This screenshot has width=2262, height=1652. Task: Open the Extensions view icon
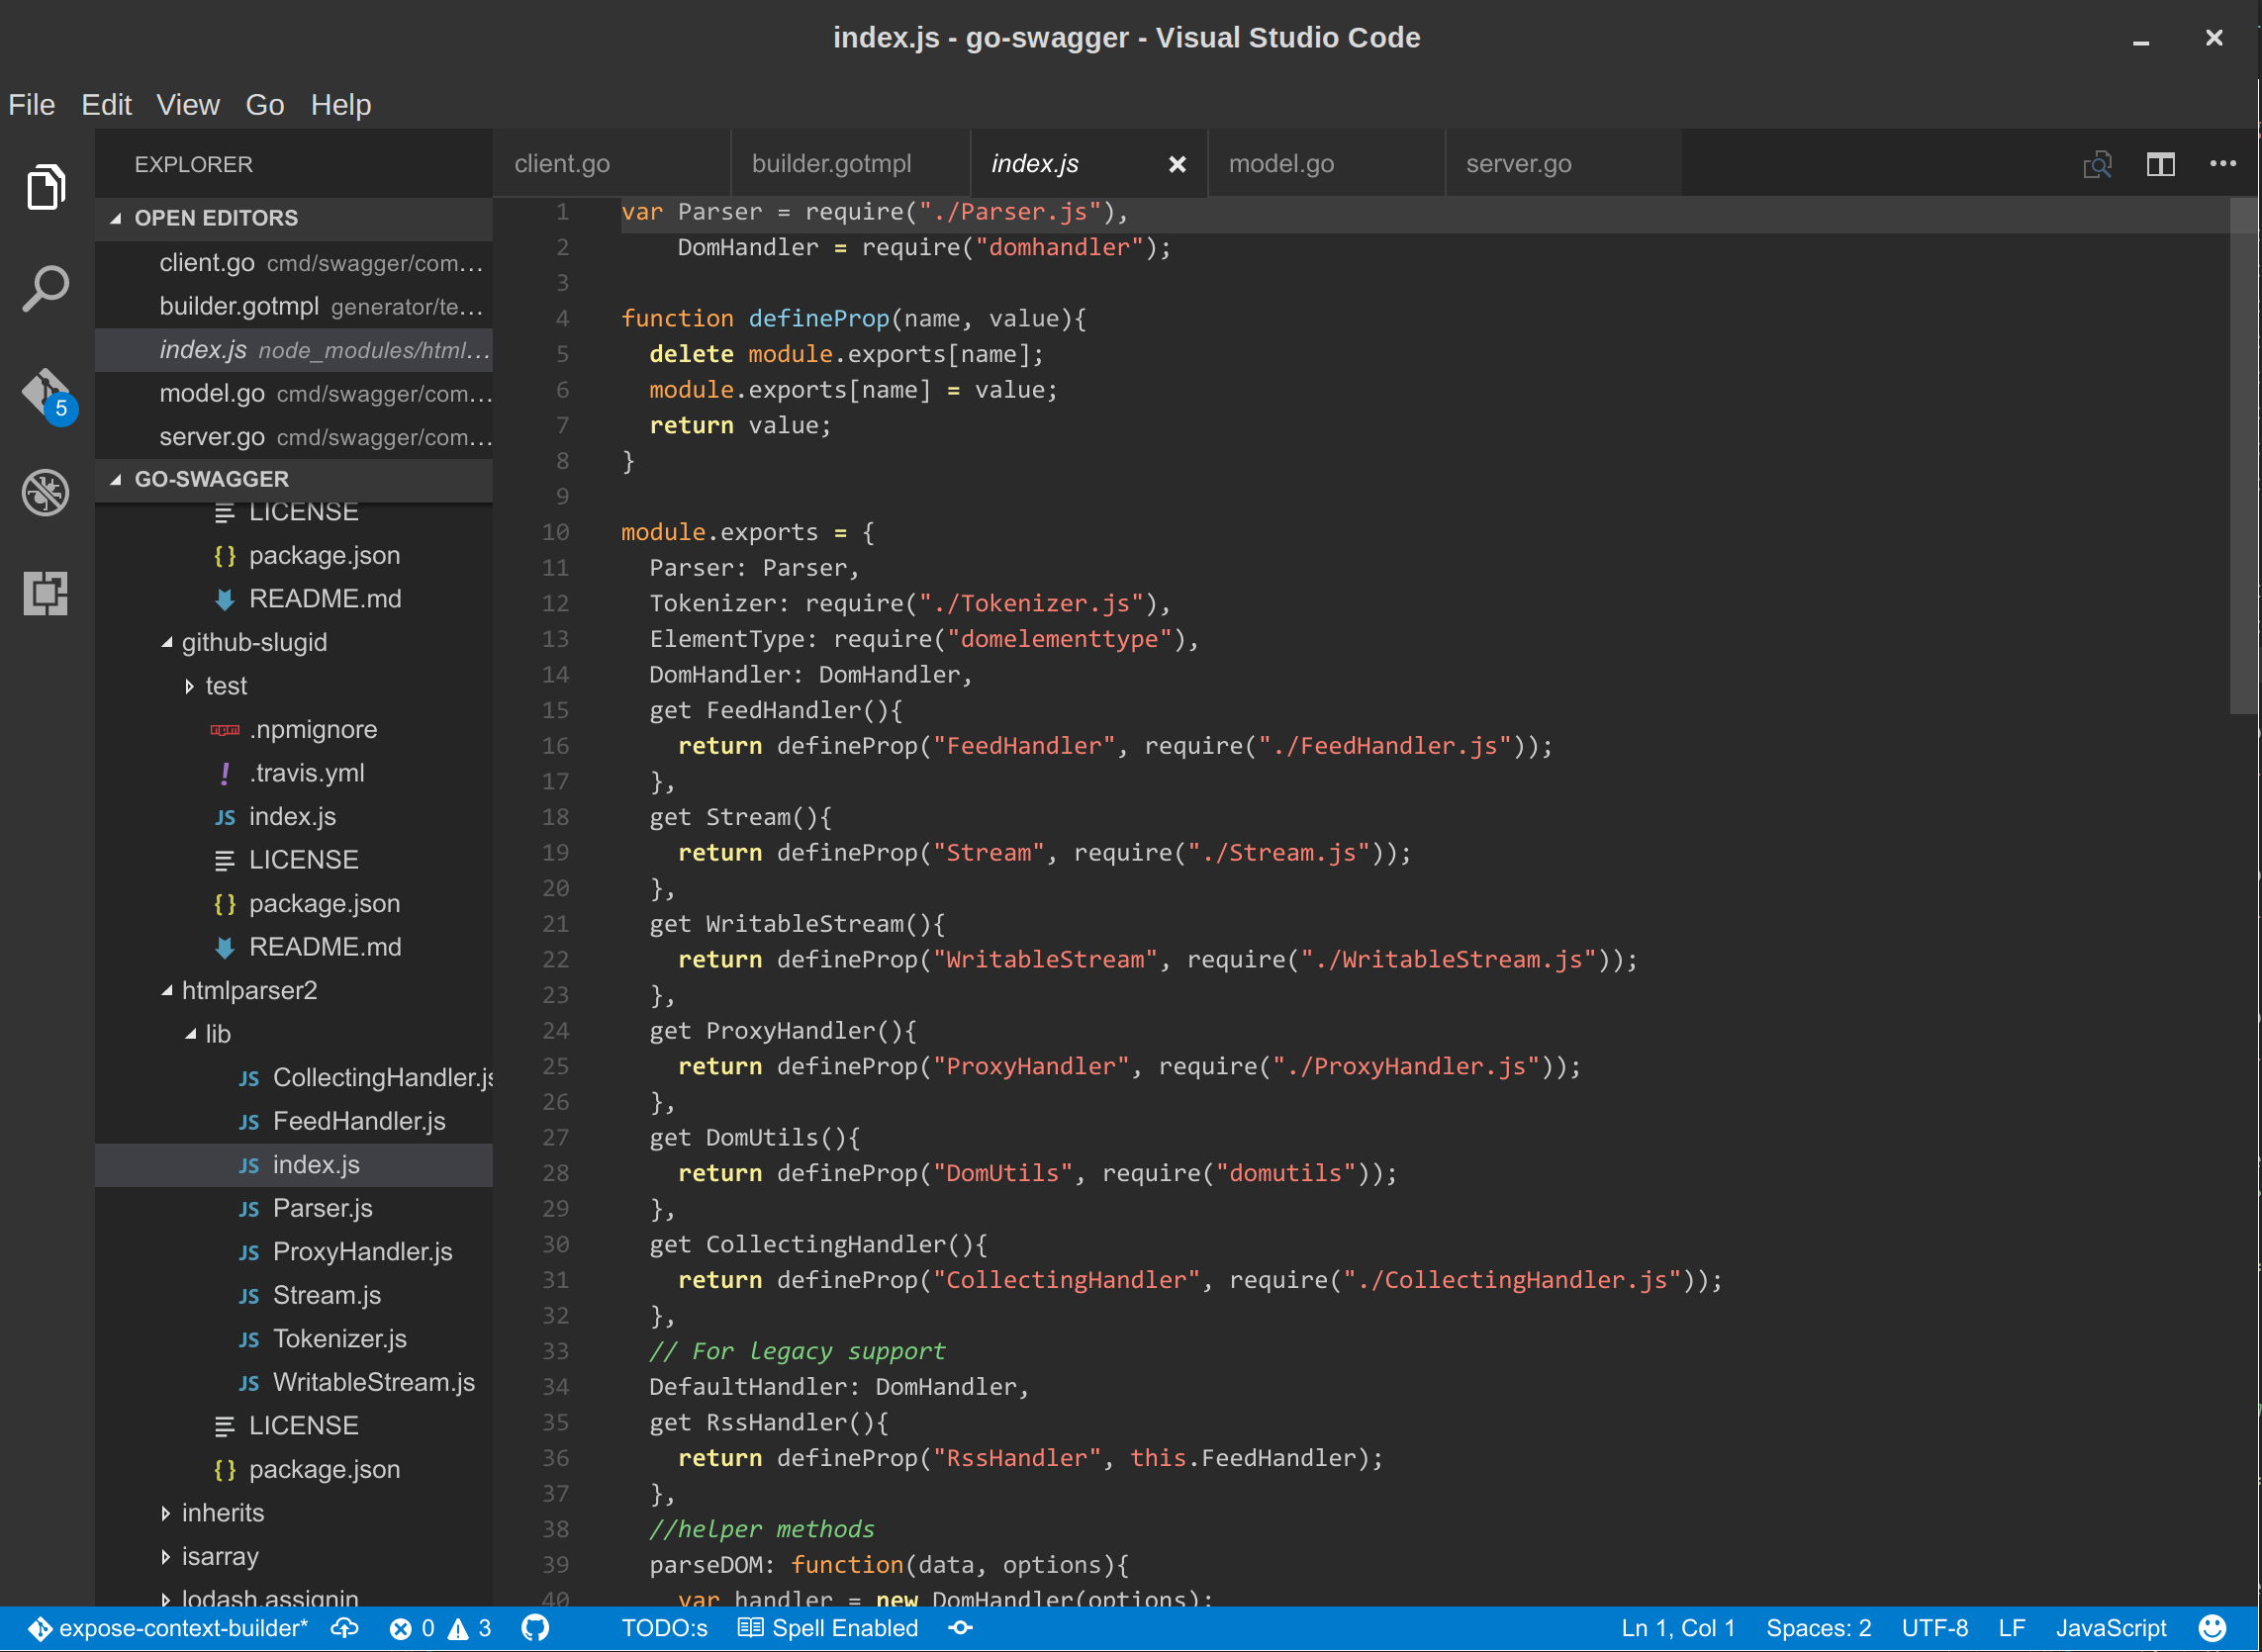point(46,593)
